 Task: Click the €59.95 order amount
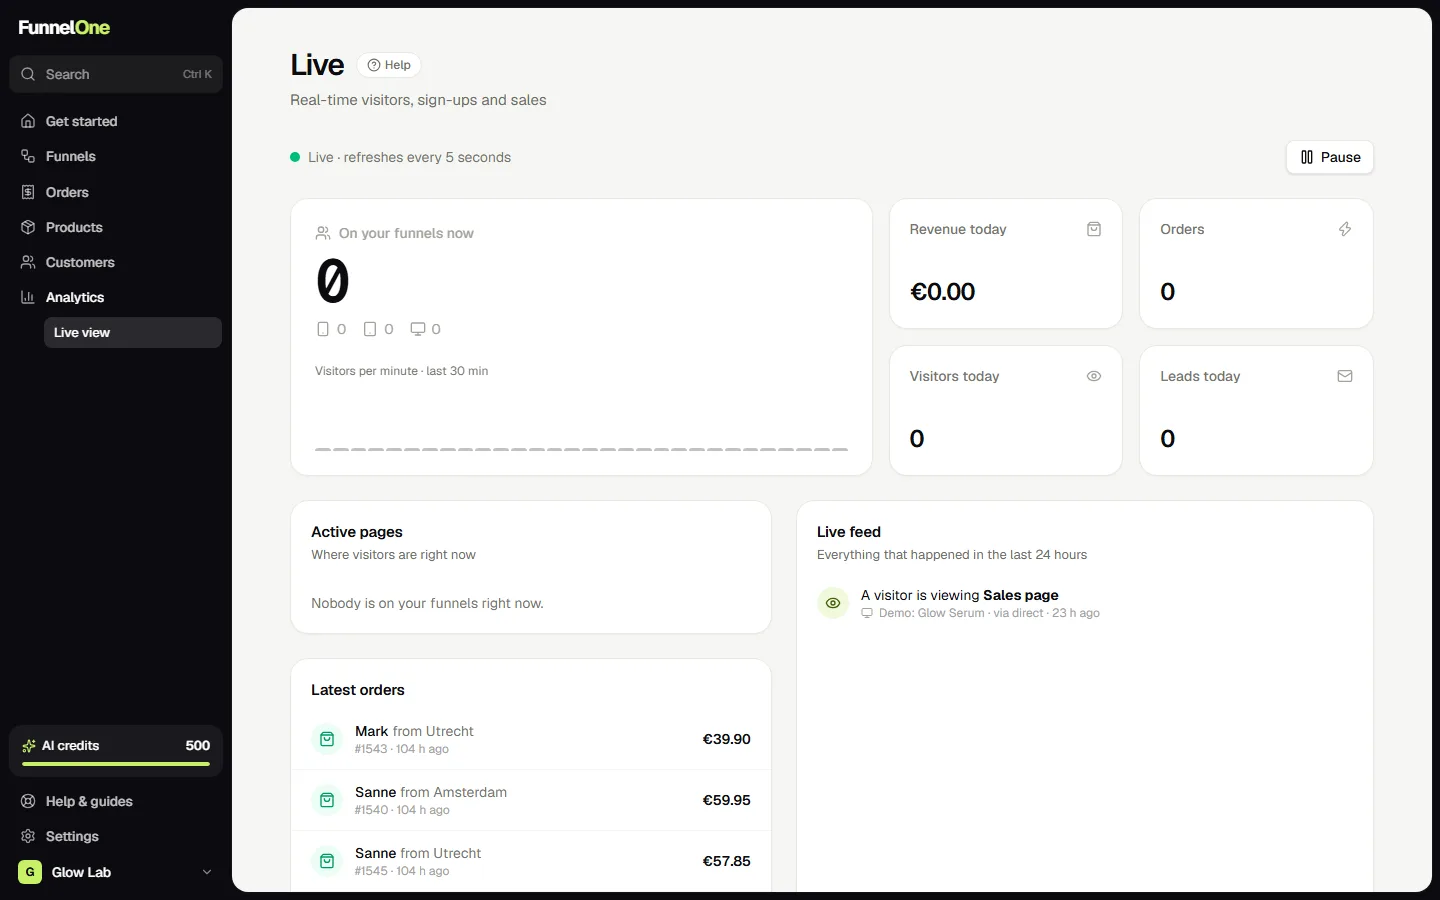click(727, 800)
